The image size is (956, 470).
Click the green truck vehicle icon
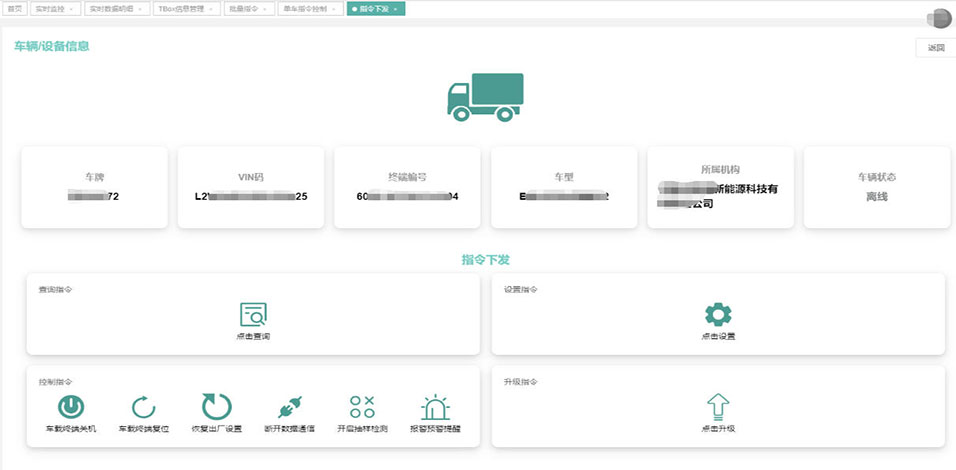(485, 97)
